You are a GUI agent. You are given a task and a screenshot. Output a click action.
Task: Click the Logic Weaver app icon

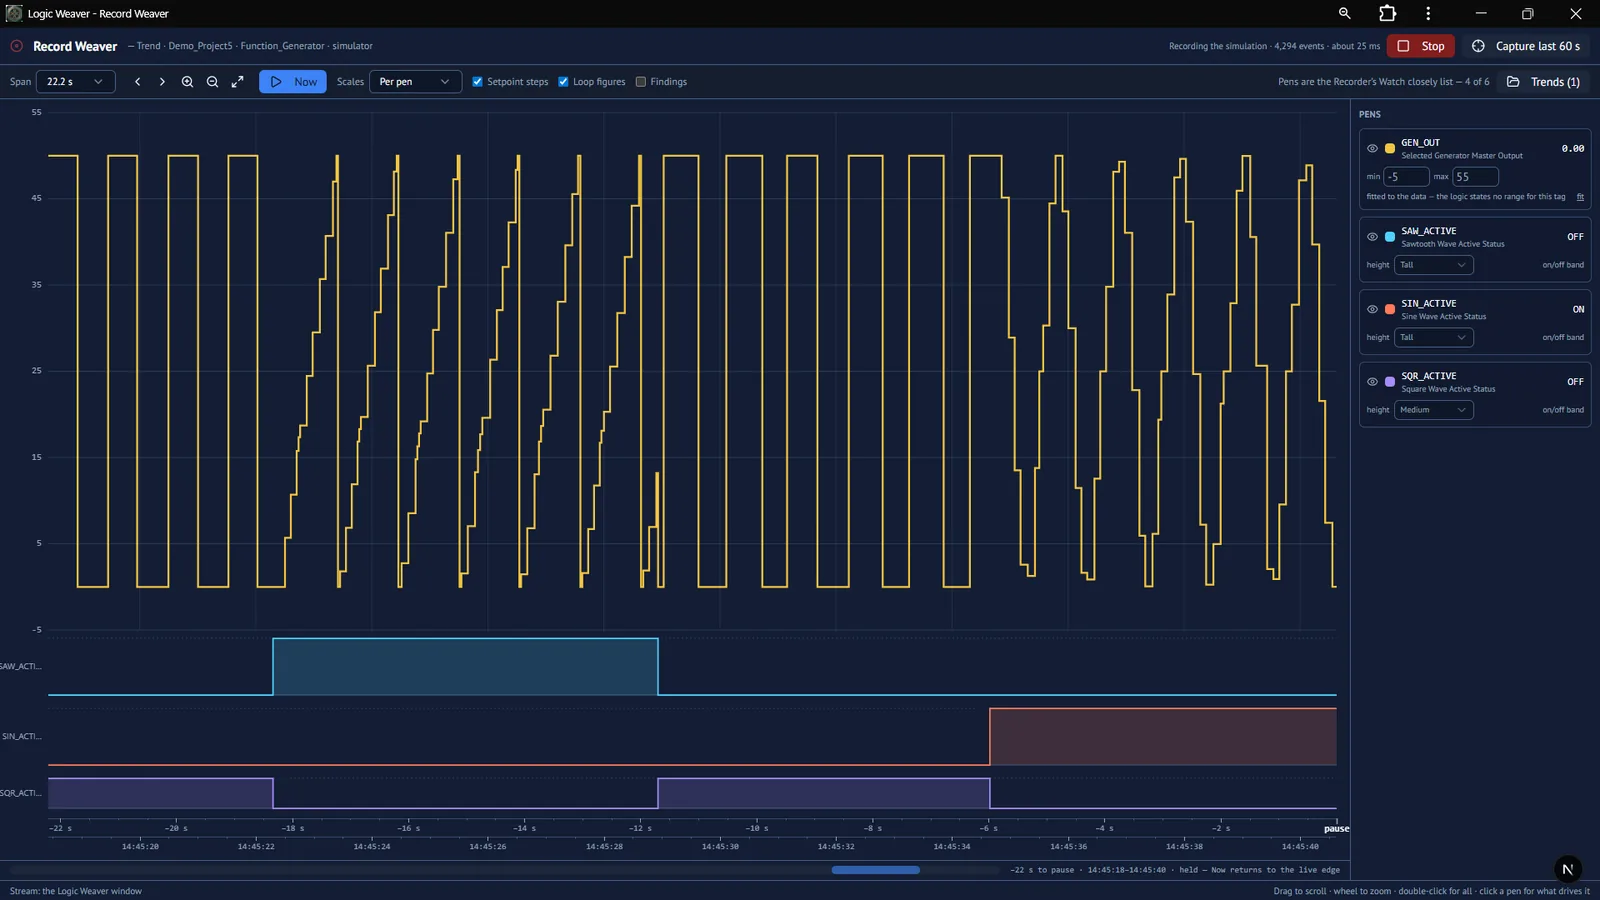[x=14, y=14]
